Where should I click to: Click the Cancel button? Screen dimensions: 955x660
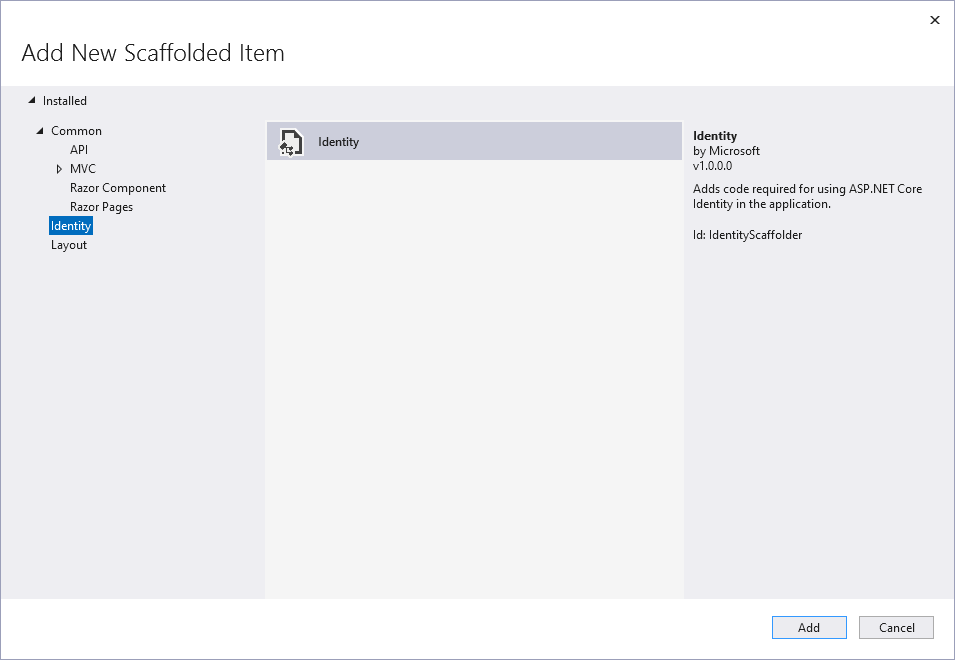click(896, 628)
